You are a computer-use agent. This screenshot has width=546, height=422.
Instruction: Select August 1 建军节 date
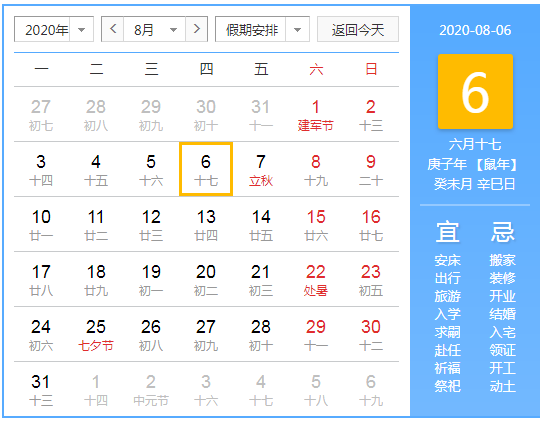[316, 115]
